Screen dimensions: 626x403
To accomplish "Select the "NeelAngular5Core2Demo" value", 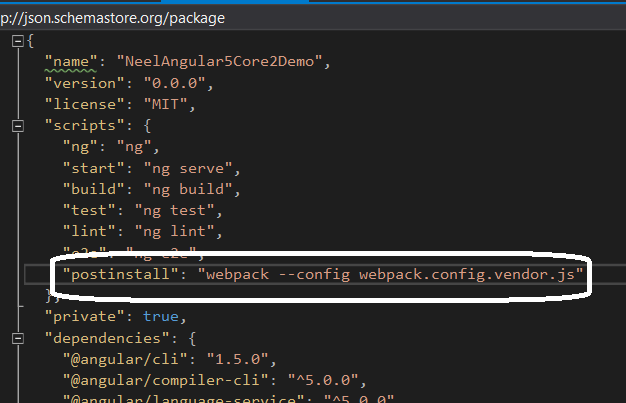I will [220, 62].
